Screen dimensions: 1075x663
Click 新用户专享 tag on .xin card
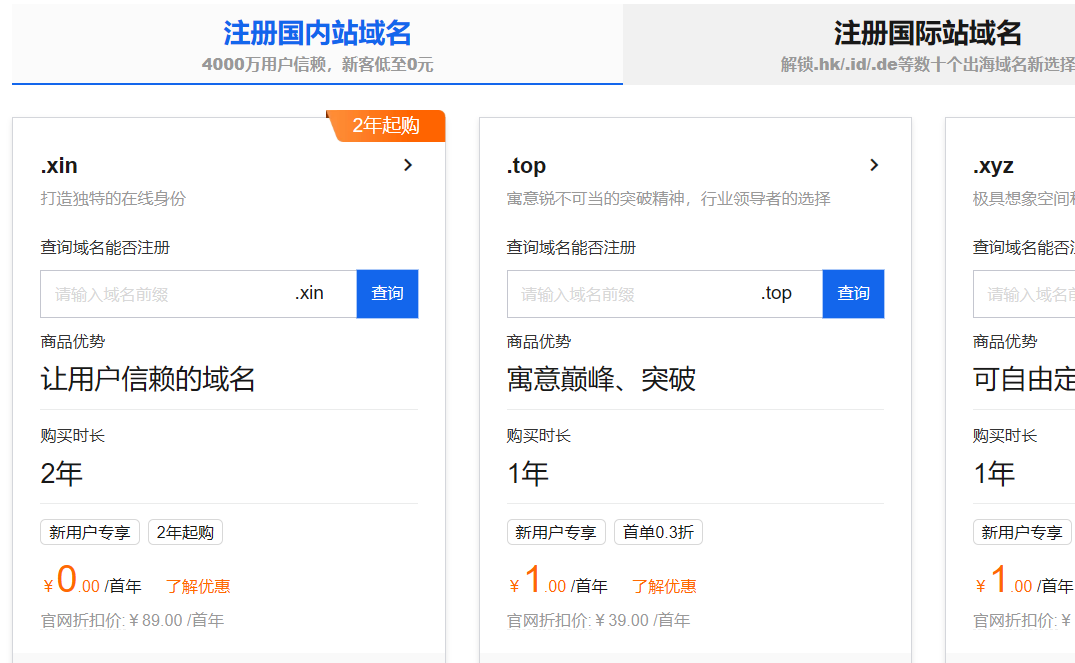90,532
